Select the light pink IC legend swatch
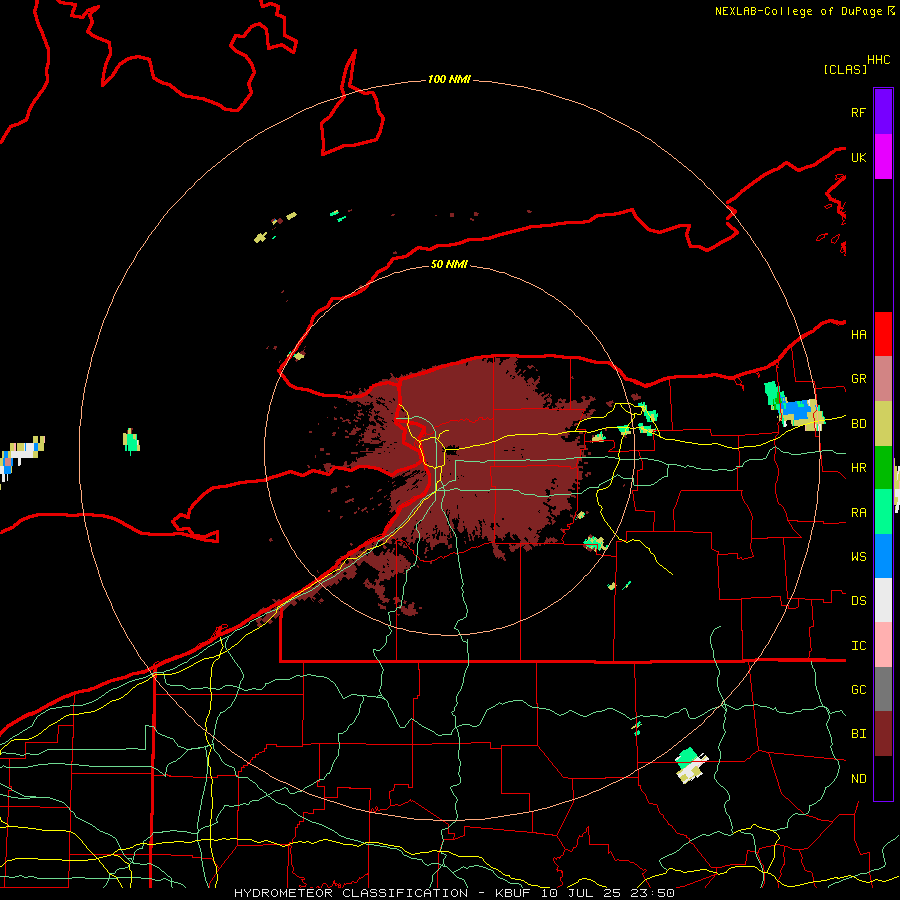The width and height of the screenshot is (900, 900). click(x=883, y=645)
